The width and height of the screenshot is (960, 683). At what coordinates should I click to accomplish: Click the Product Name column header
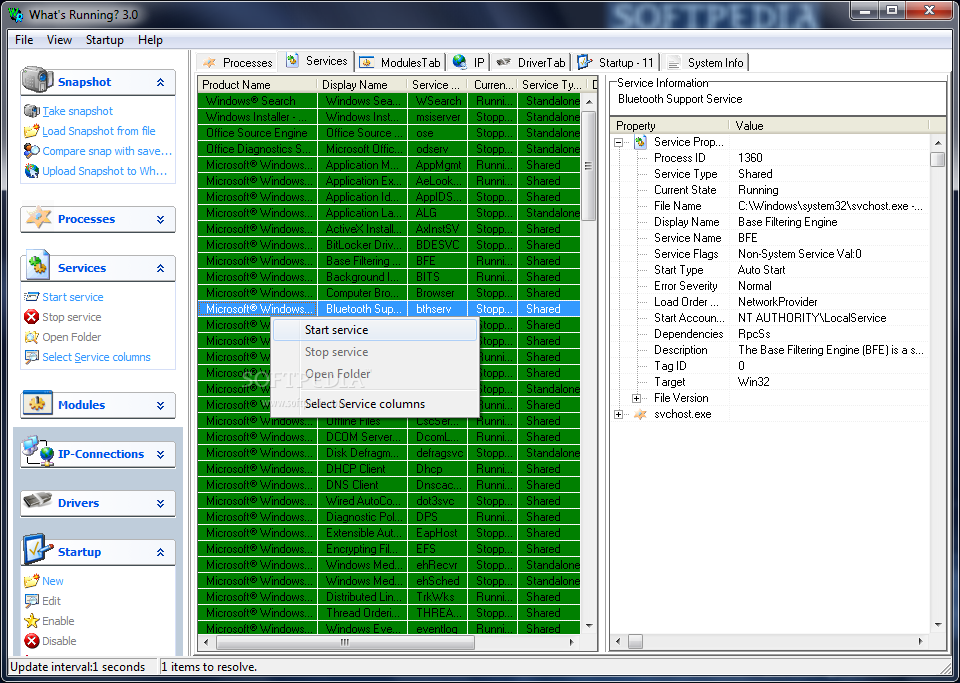pos(258,84)
